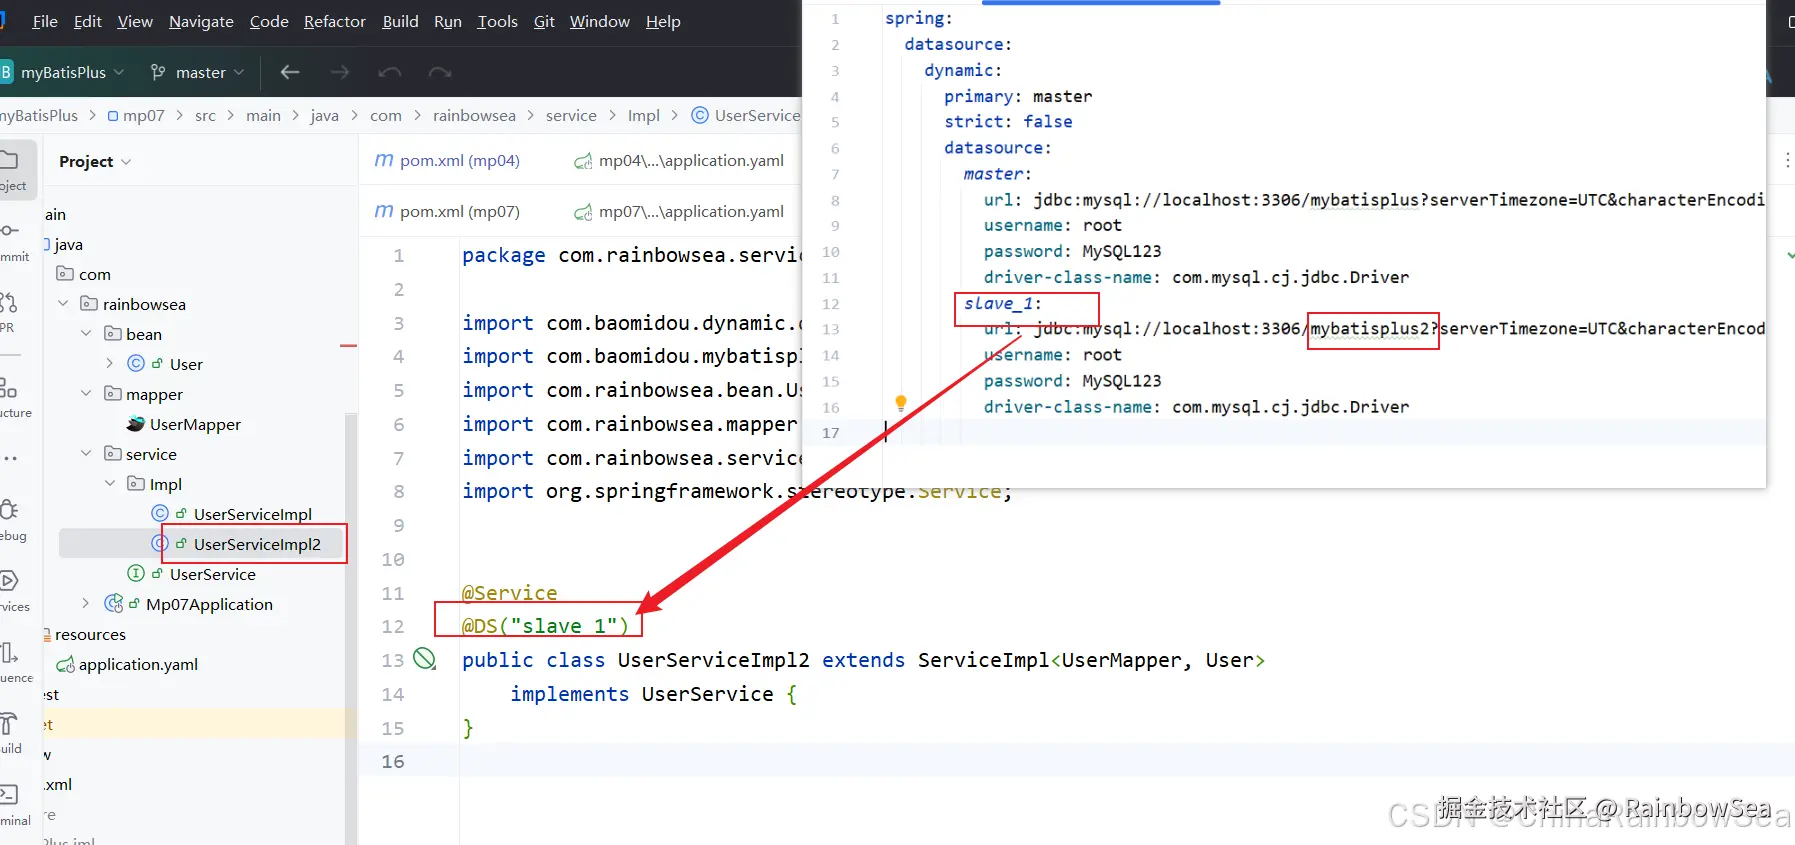
Task: Click the @DS("slave_1") annotation text
Action: point(545,626)
